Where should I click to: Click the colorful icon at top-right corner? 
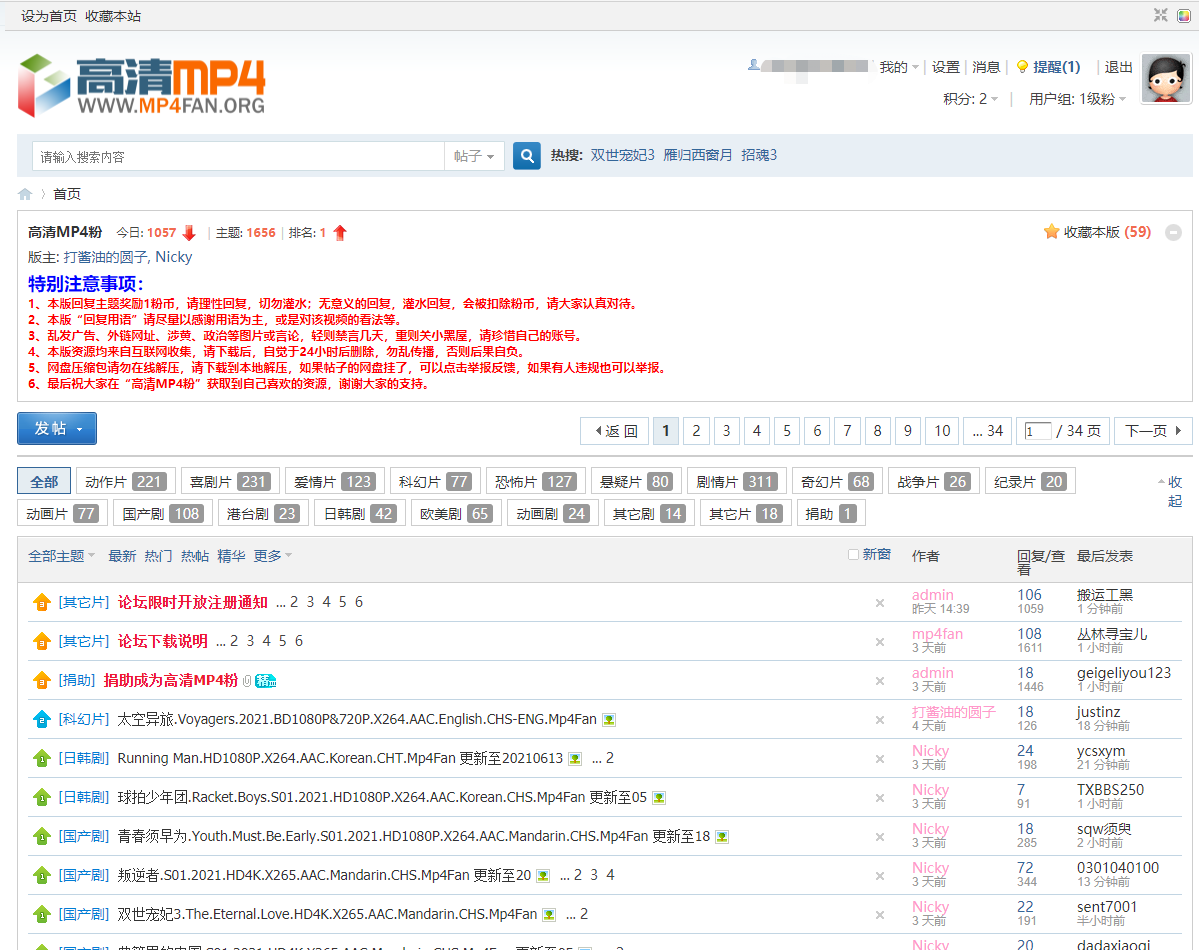(x=1184, y=15)
